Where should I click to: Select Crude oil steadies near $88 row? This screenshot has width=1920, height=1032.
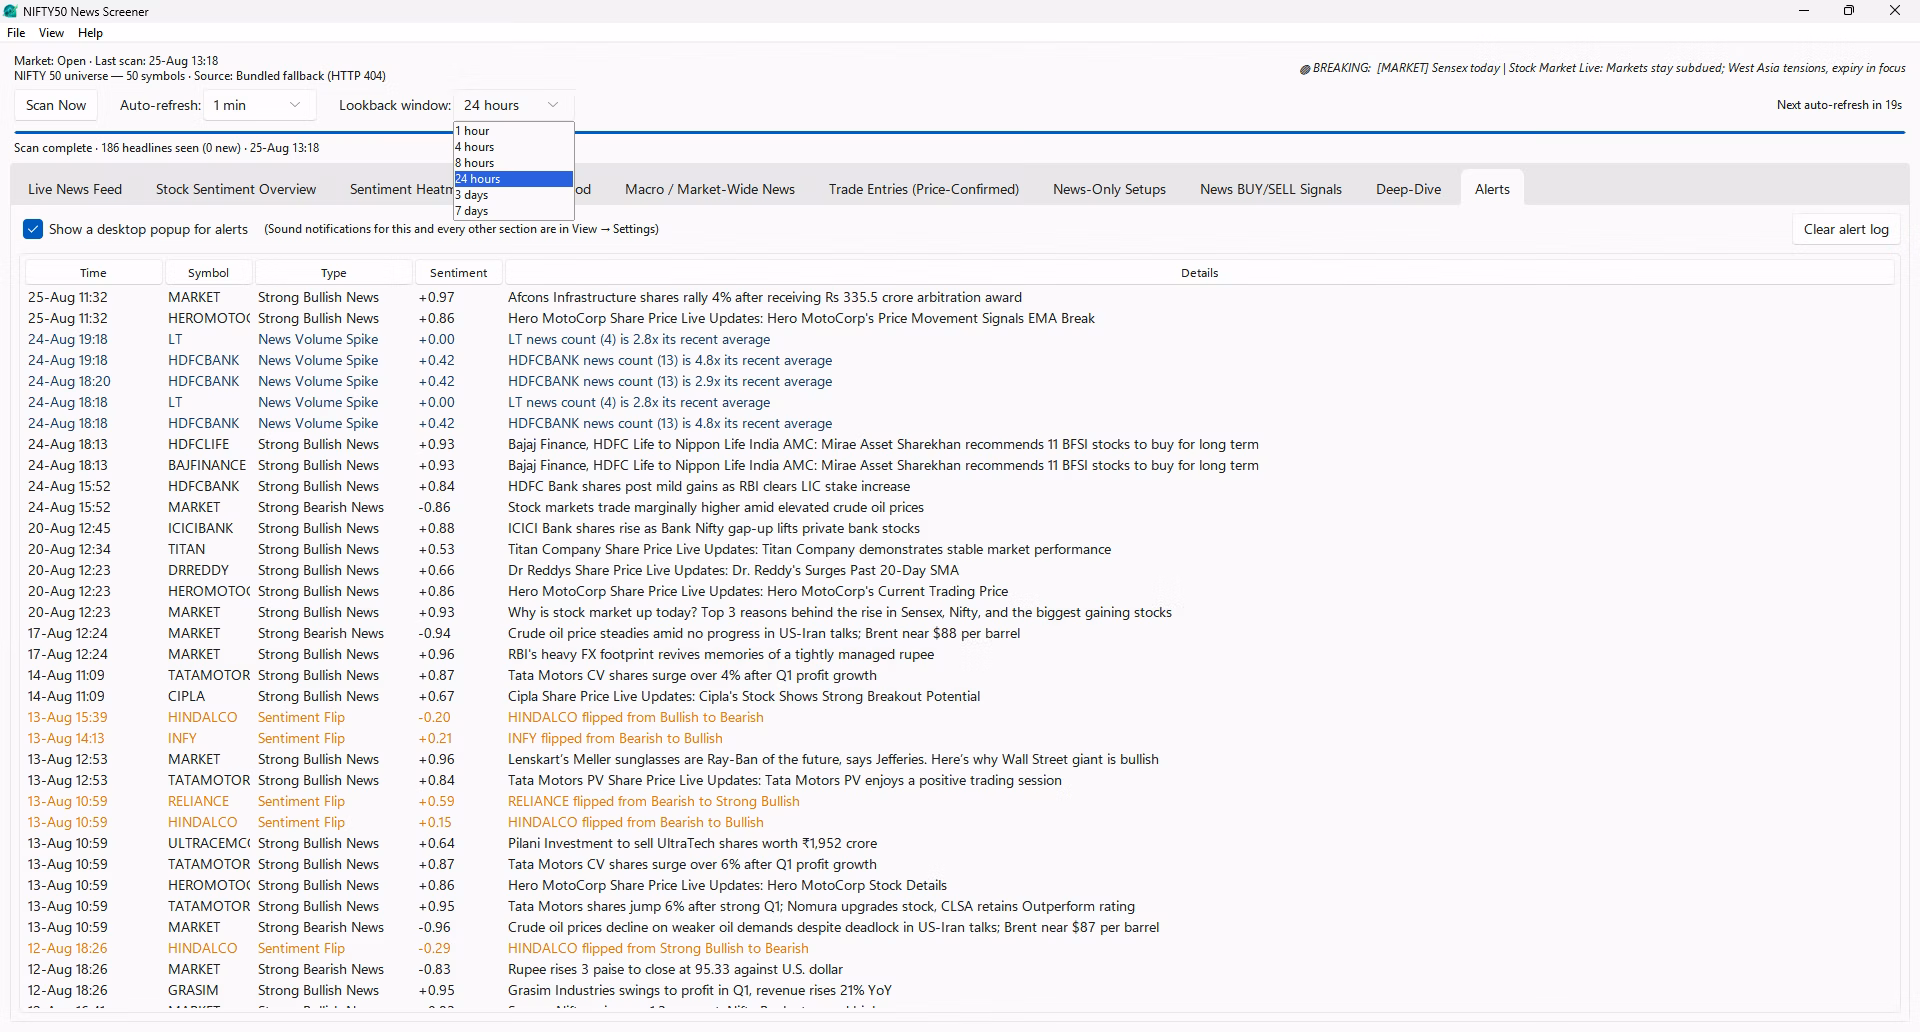(x=960, y=633)
